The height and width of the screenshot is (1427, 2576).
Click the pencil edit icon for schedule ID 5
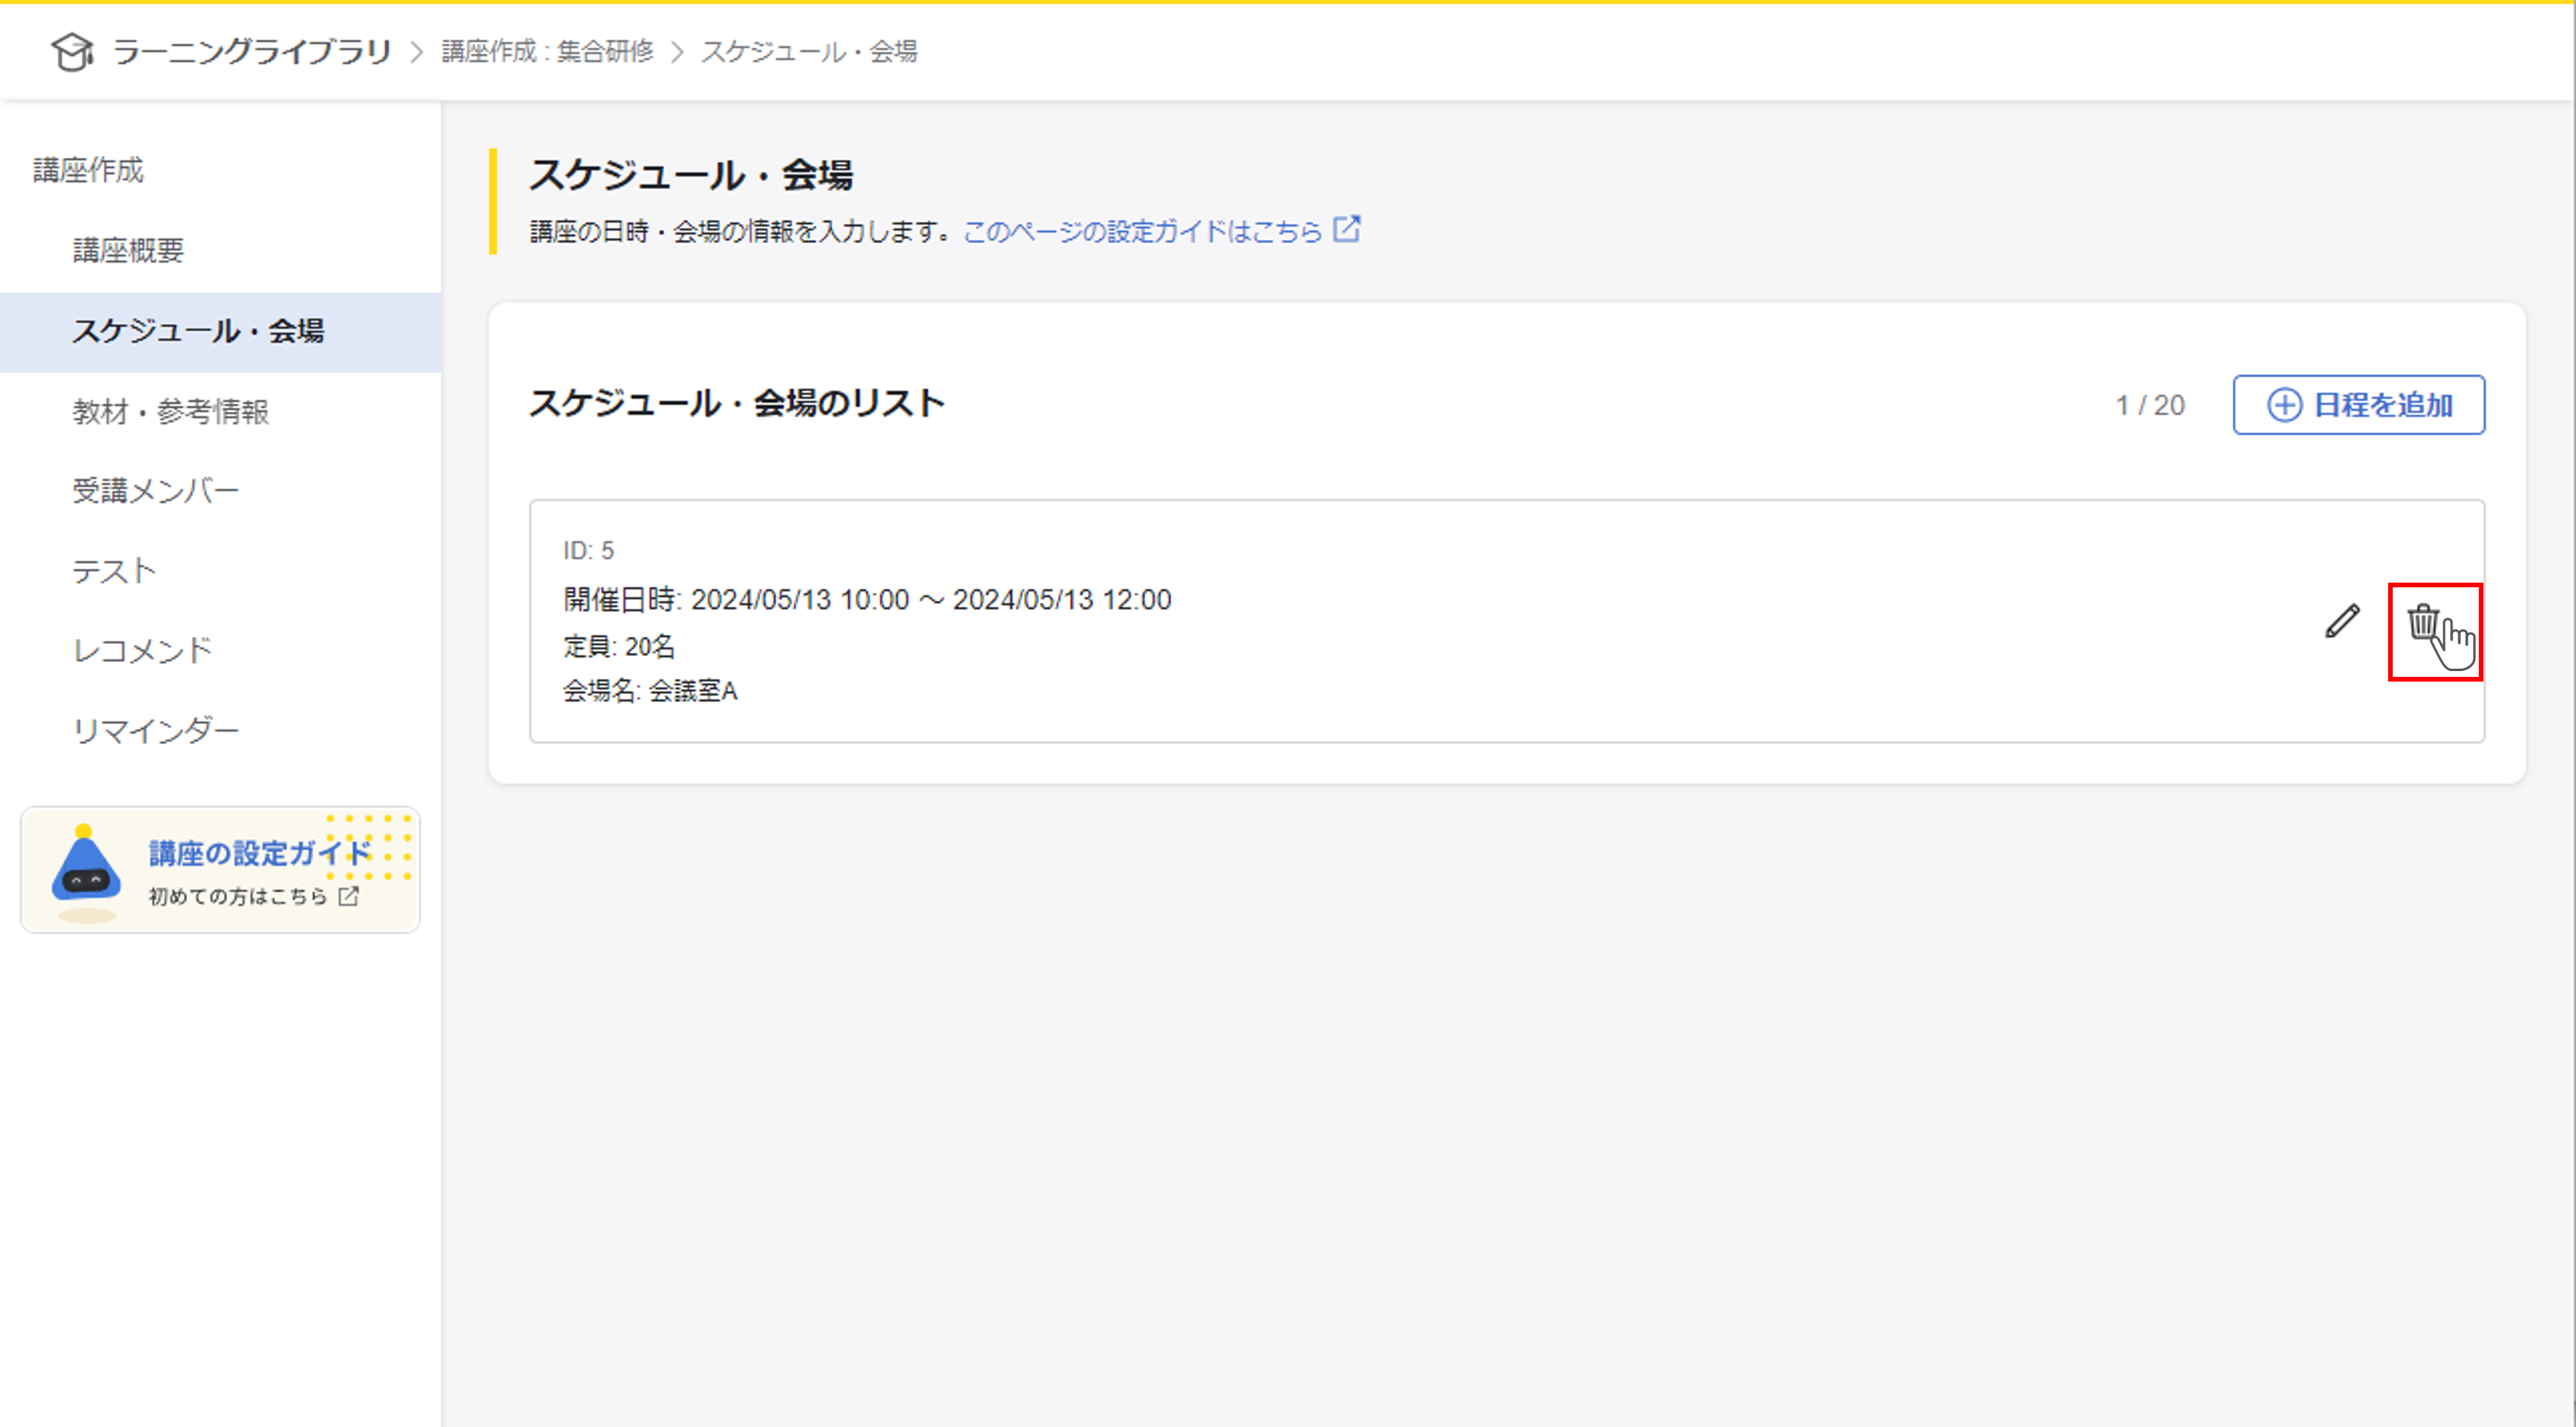point(2342,622)
